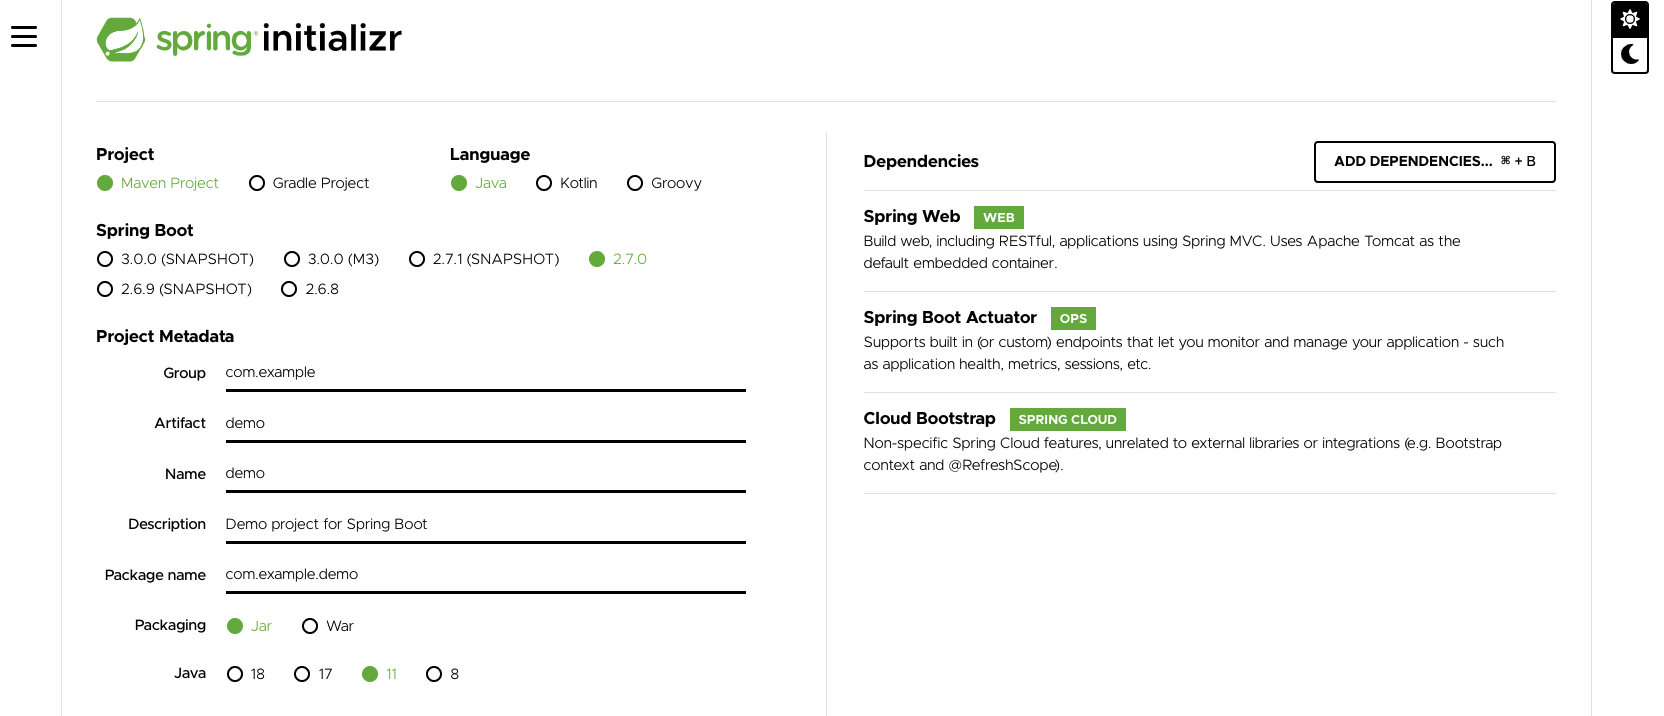This screenshot has width=1664, height=716.
Task: Edit the Description field
Action: click(486, 525)
